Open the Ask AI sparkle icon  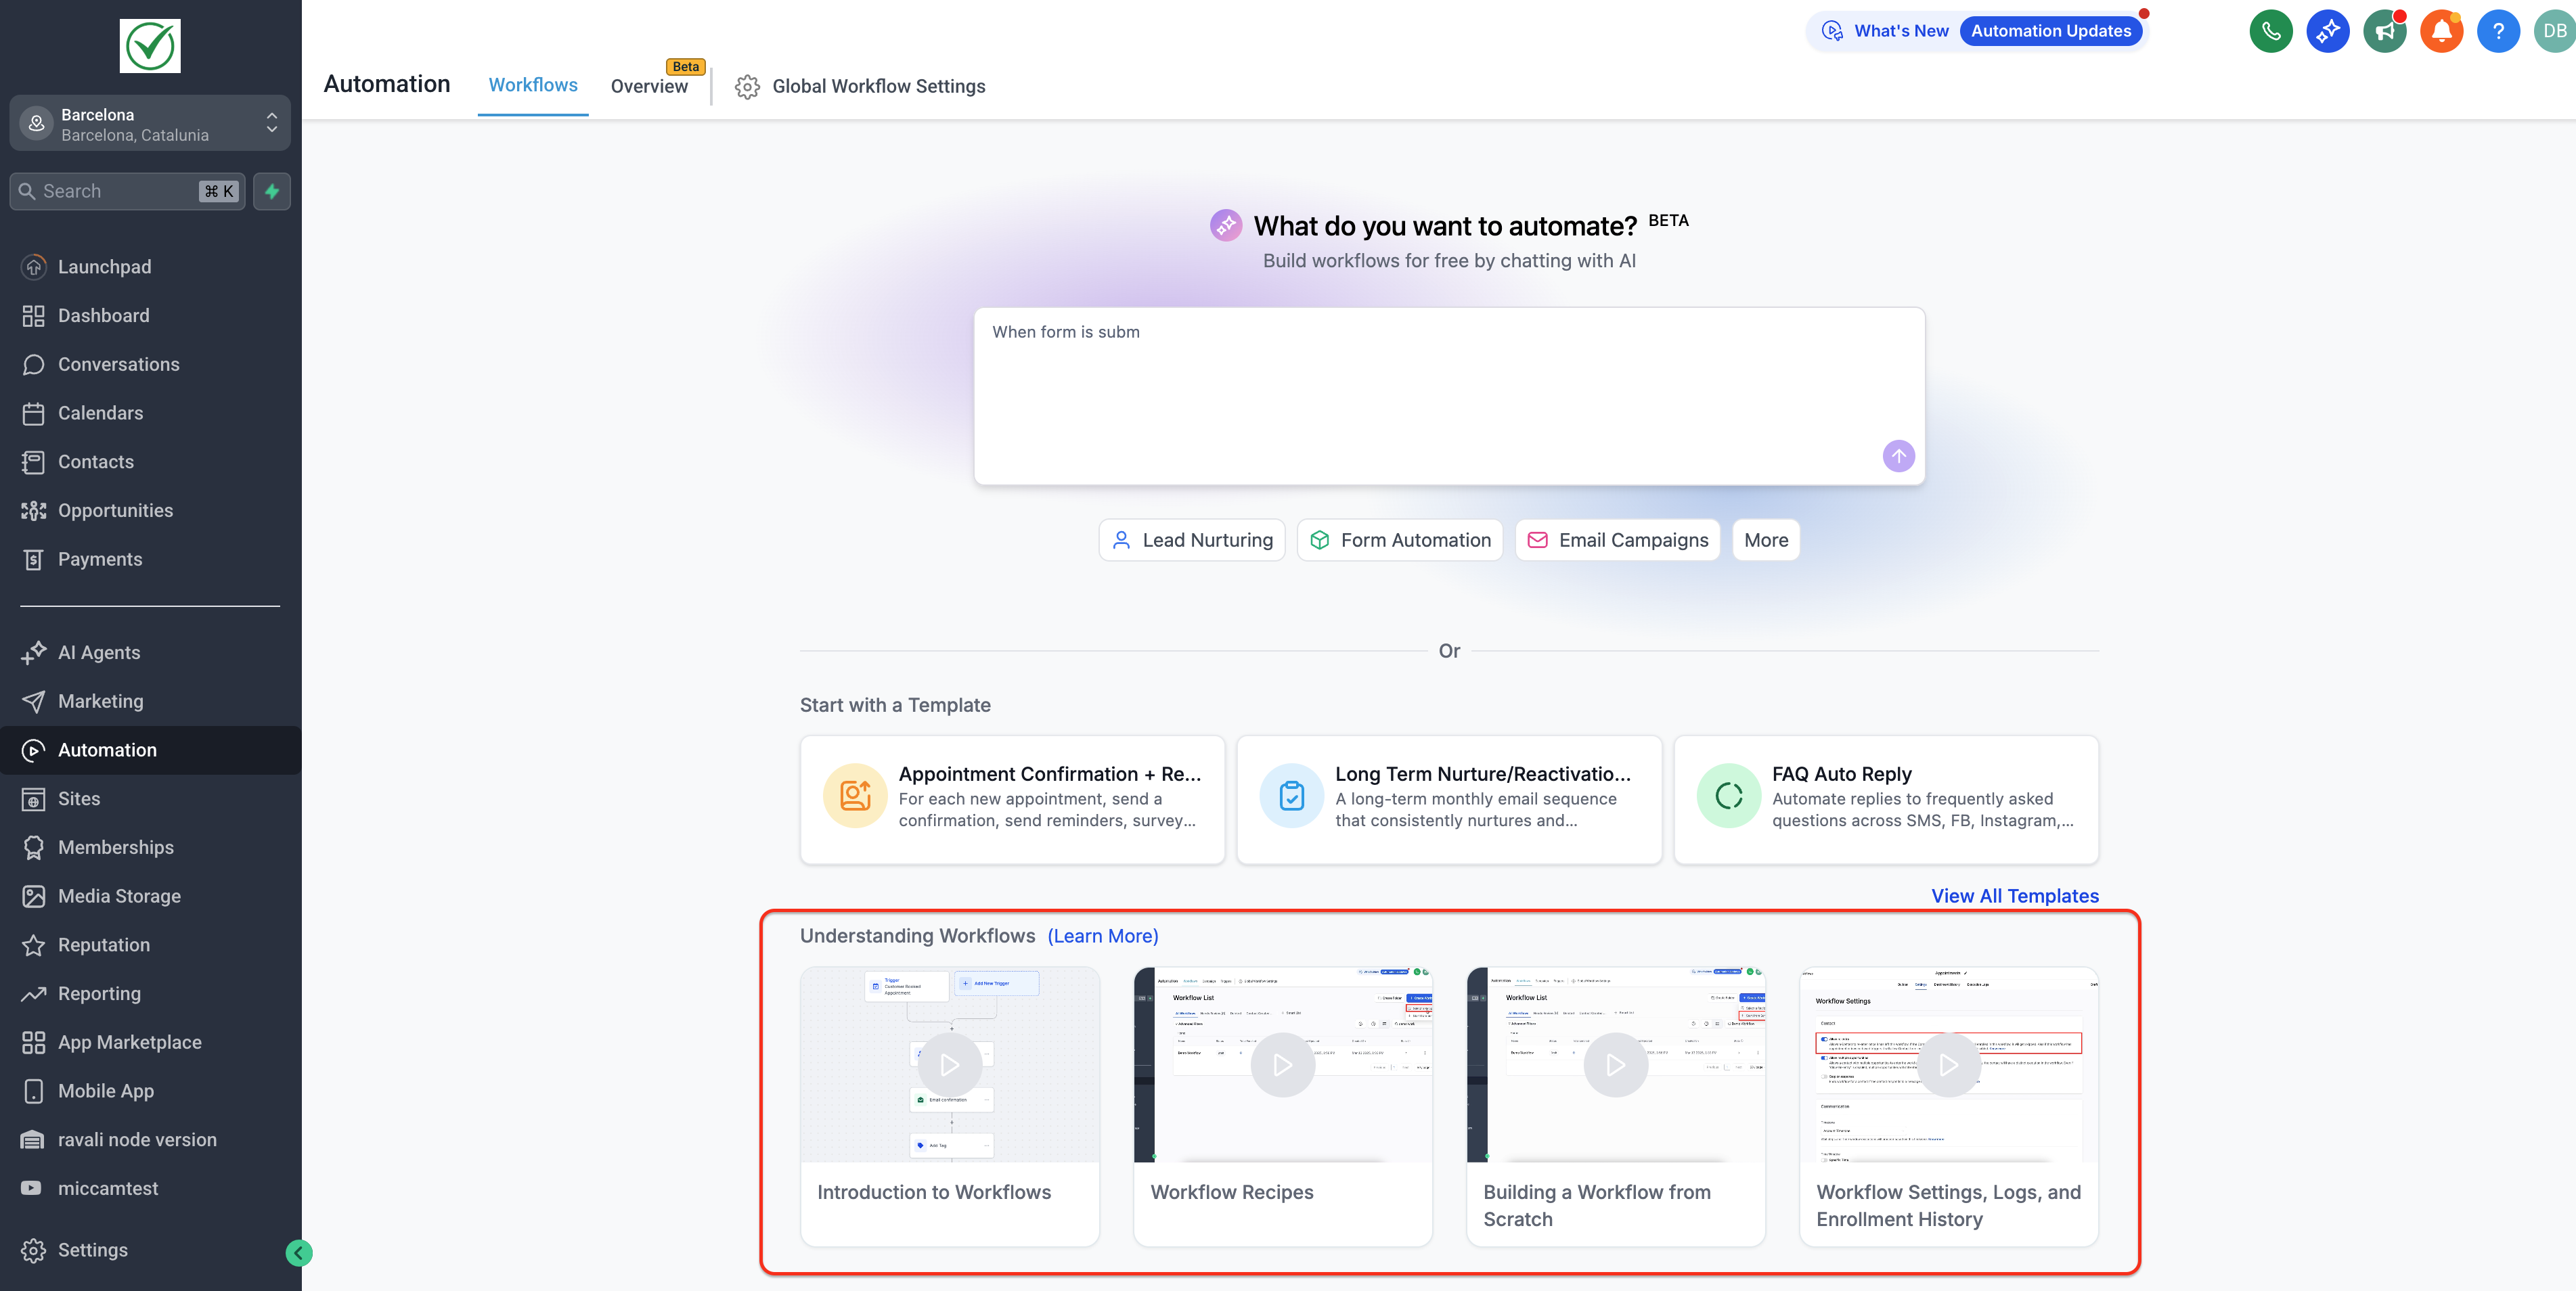[x=2327, y=31]
